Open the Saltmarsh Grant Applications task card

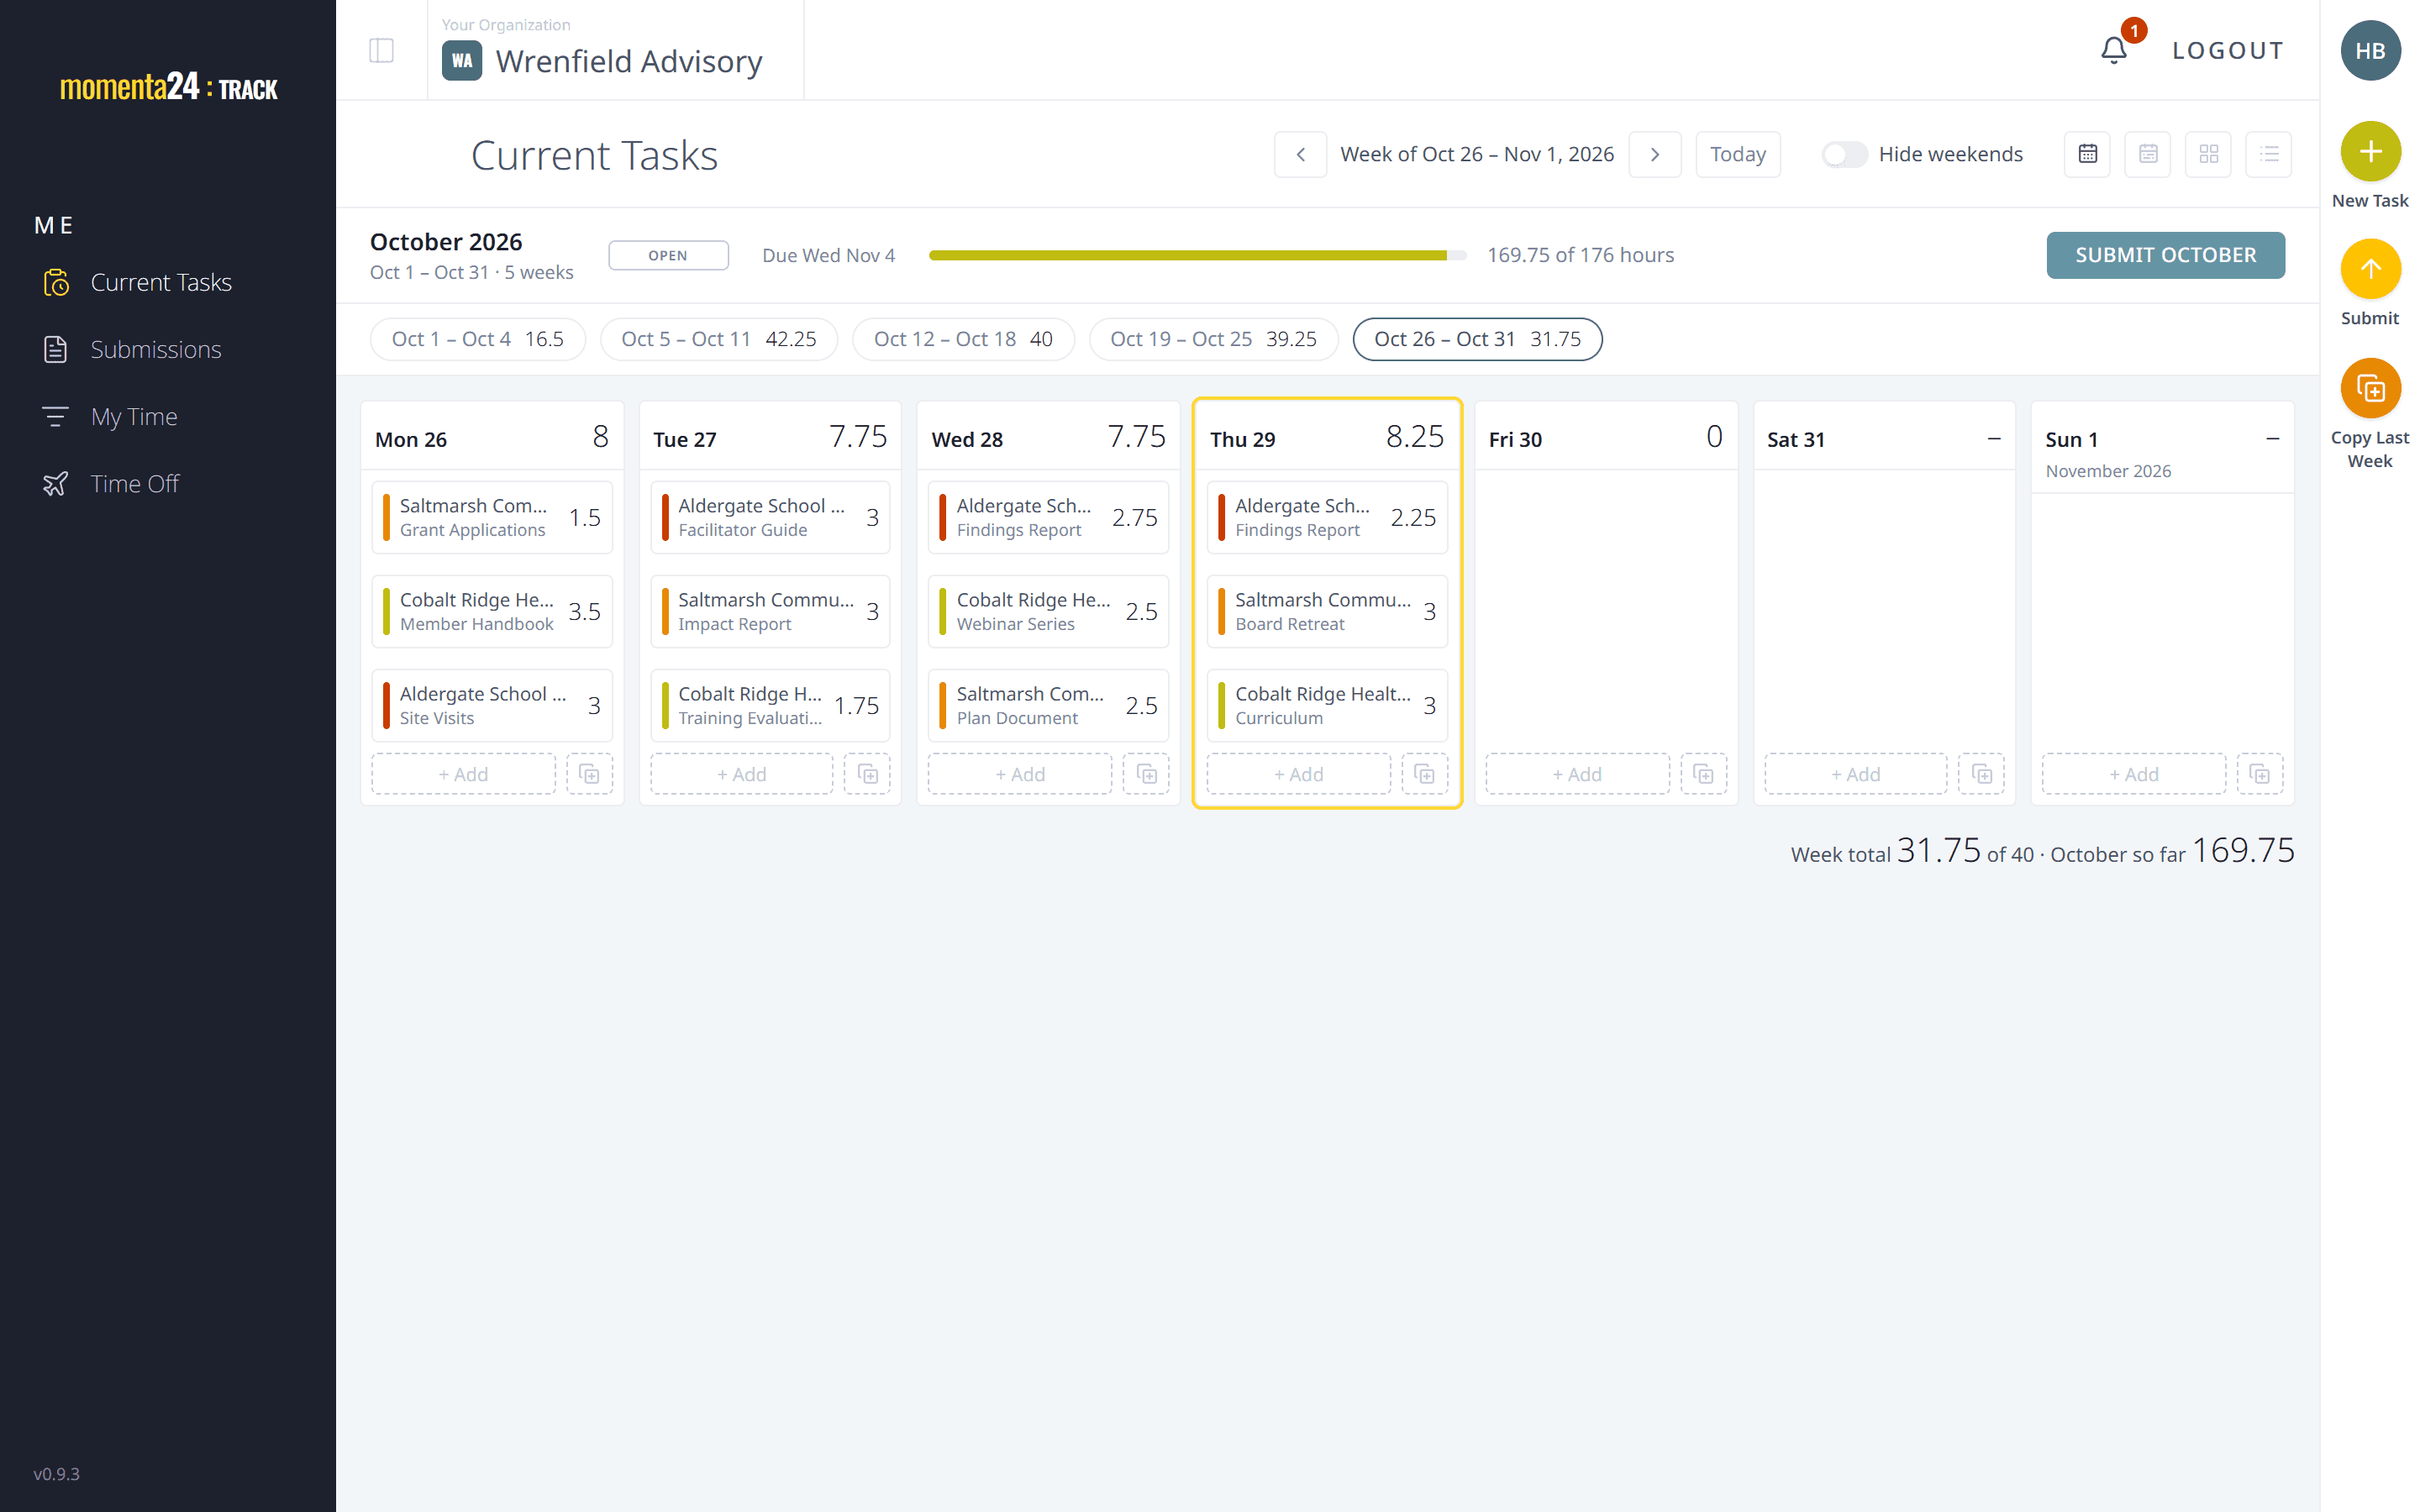(492, 517)
